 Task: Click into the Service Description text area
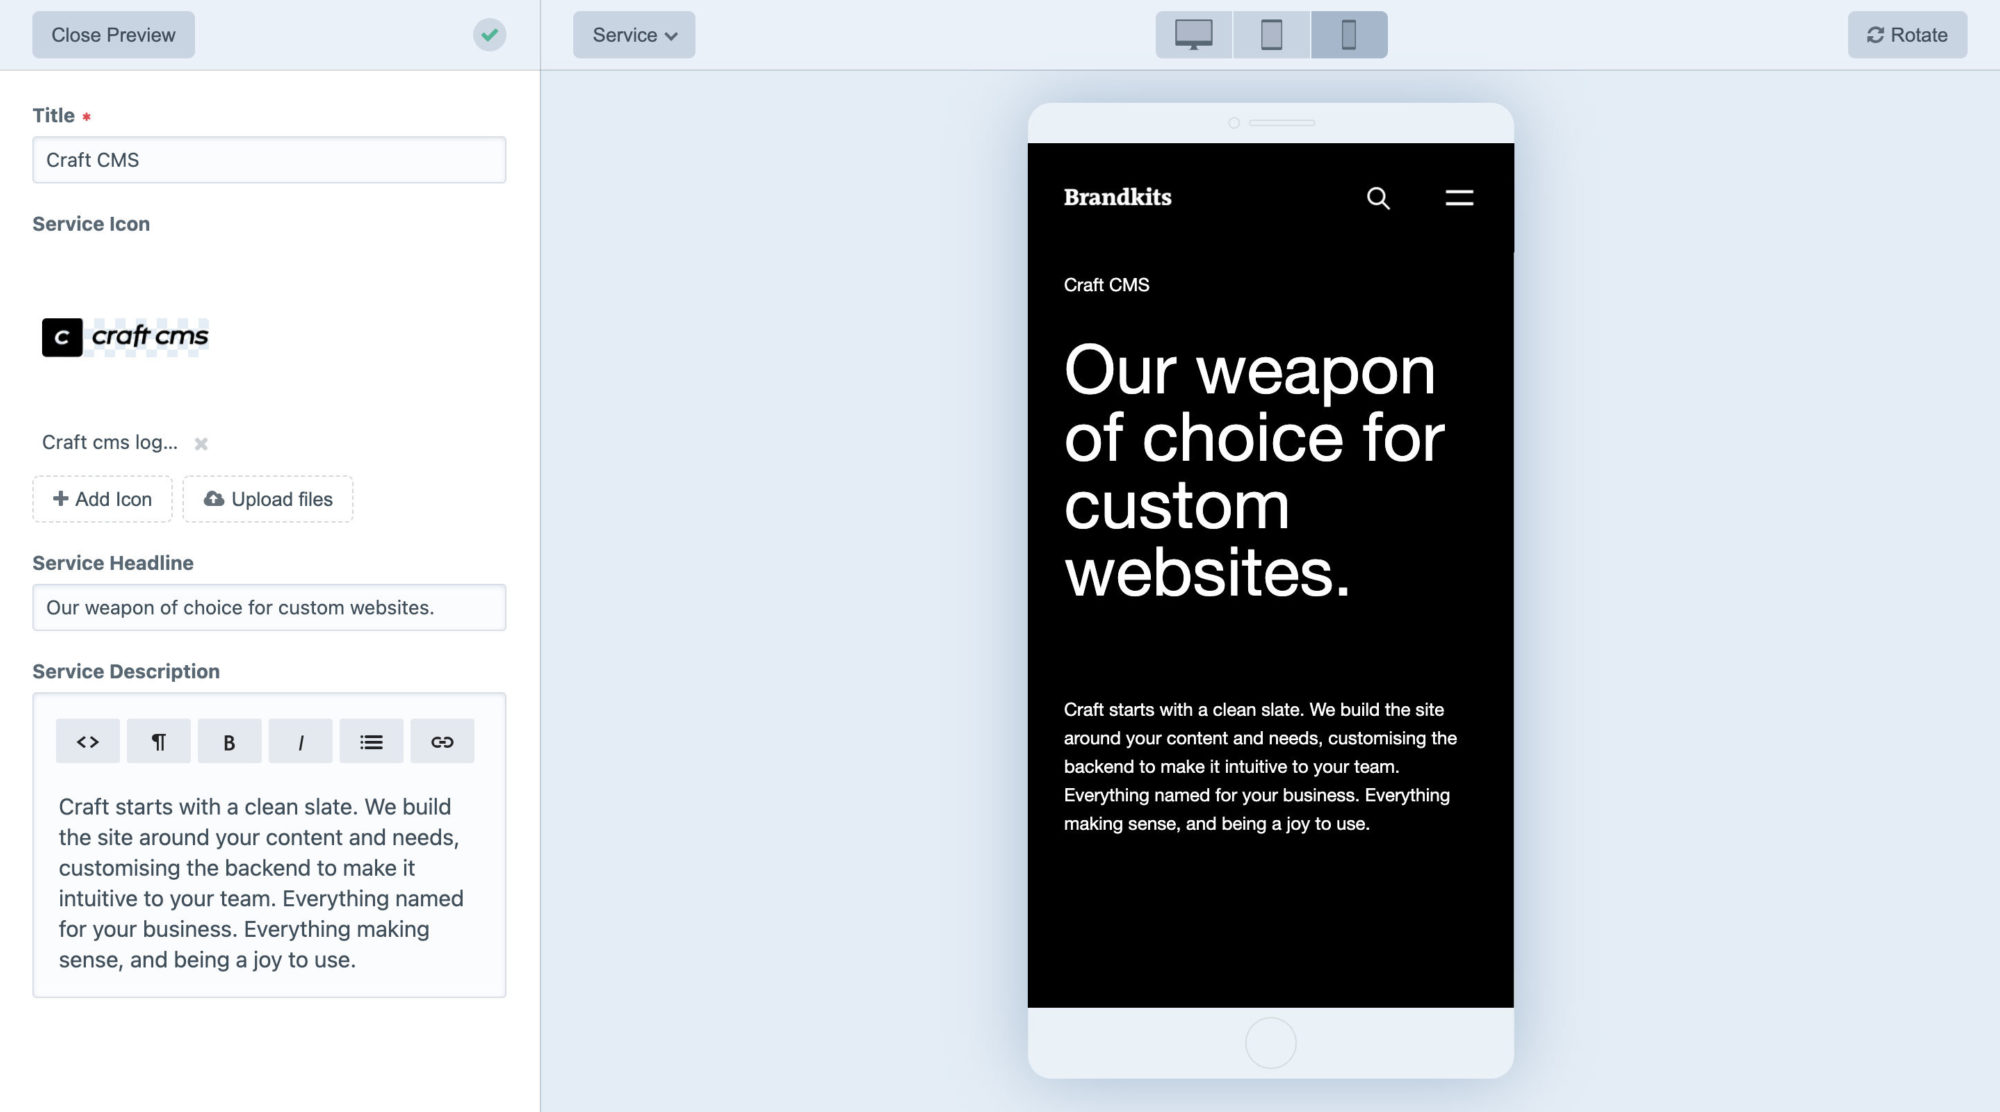[269, 883]
